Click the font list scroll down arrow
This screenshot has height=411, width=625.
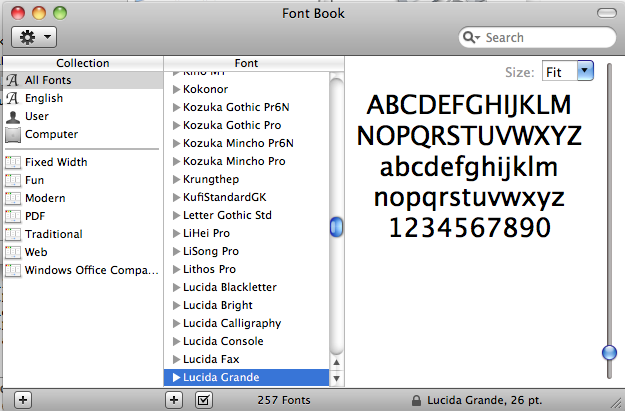[336, 378]
